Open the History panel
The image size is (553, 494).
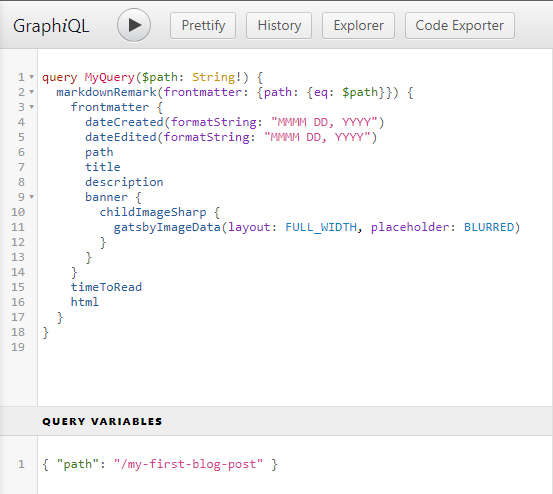(279, 26)
